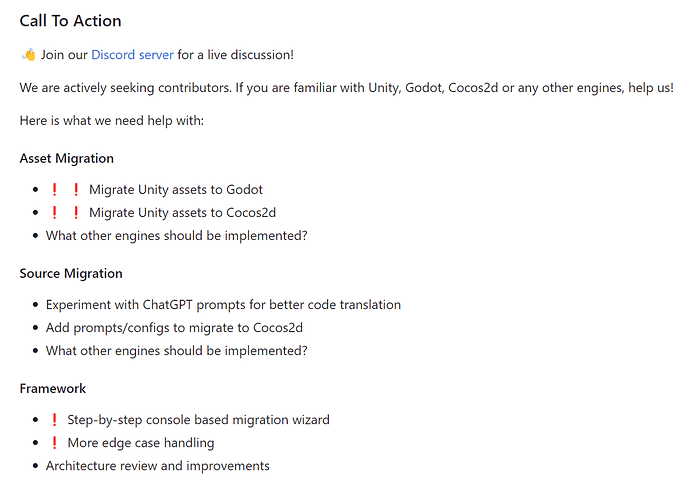The image size is (690, 485).
Task: Click 'Experiment with ChatGPT prompts' list item
Action: pos(223,305)
